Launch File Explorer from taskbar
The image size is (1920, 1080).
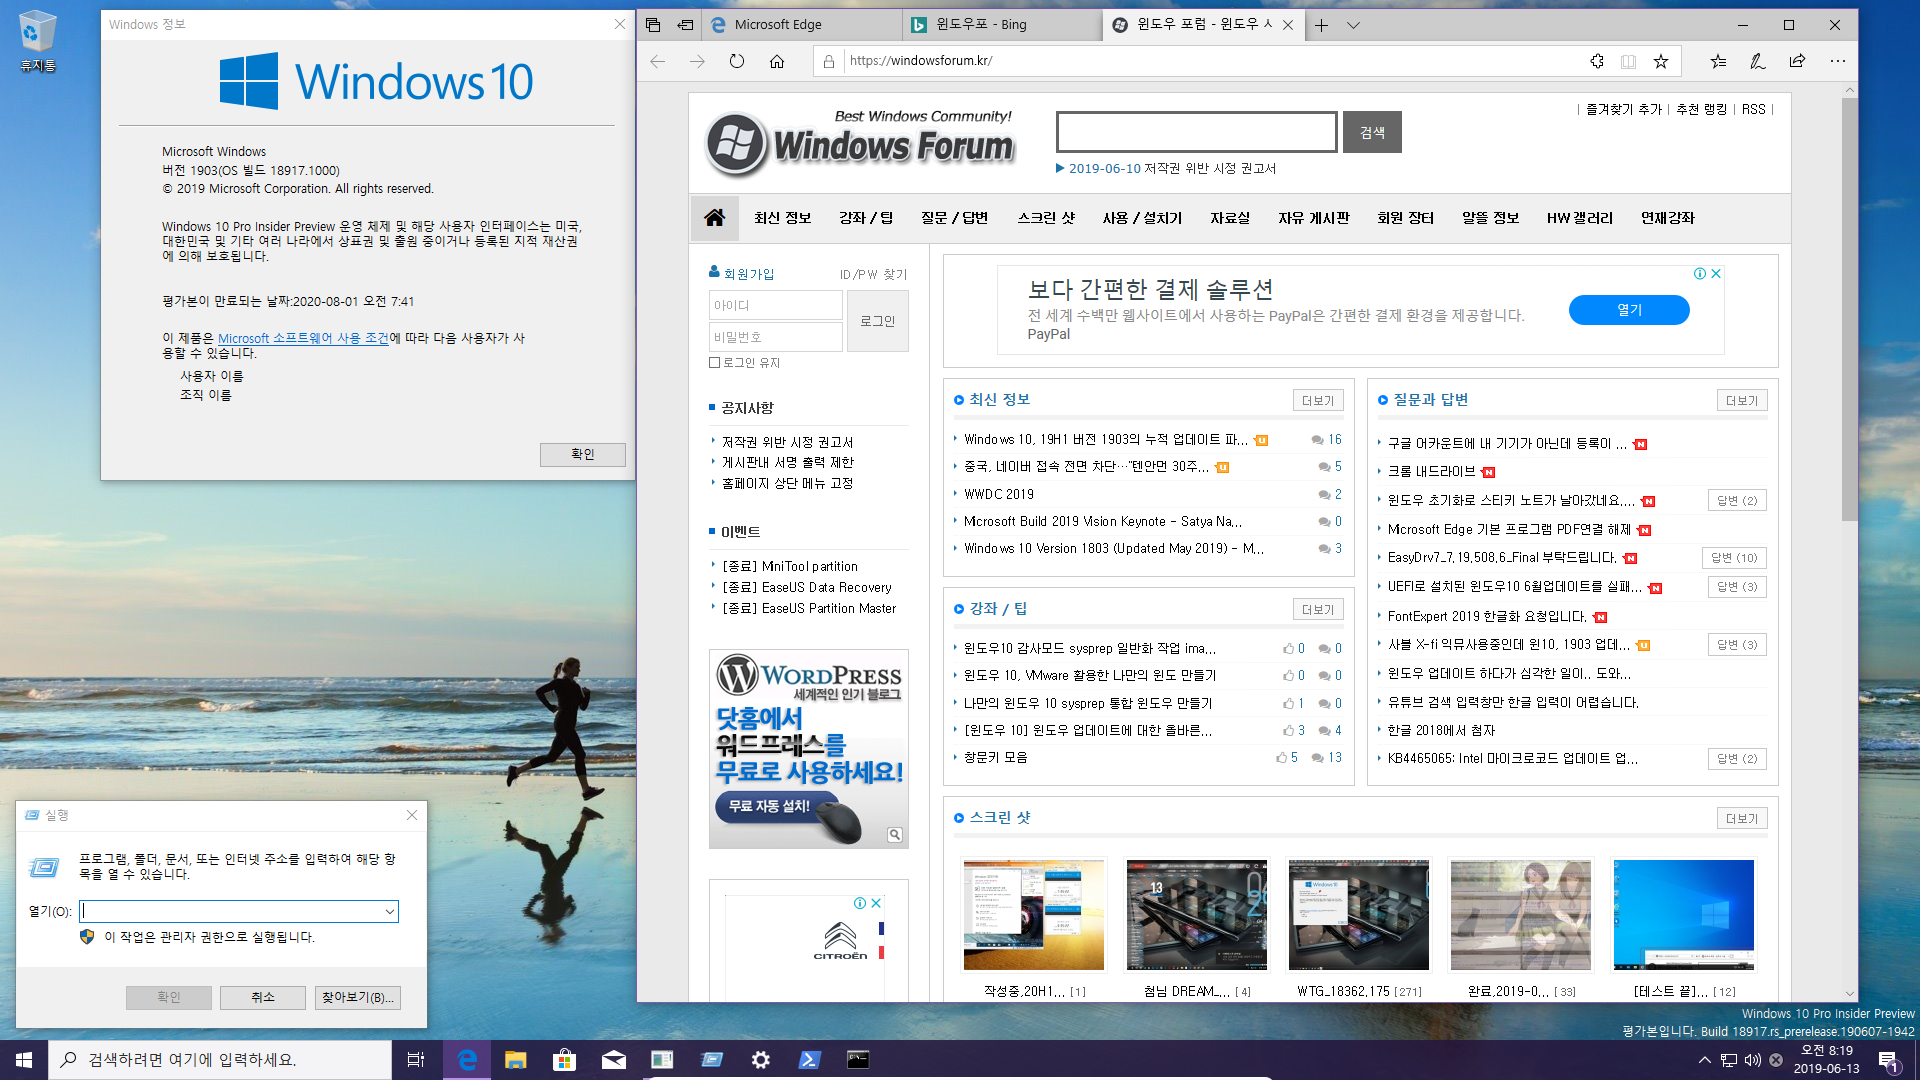click(x=515, y=1060)
